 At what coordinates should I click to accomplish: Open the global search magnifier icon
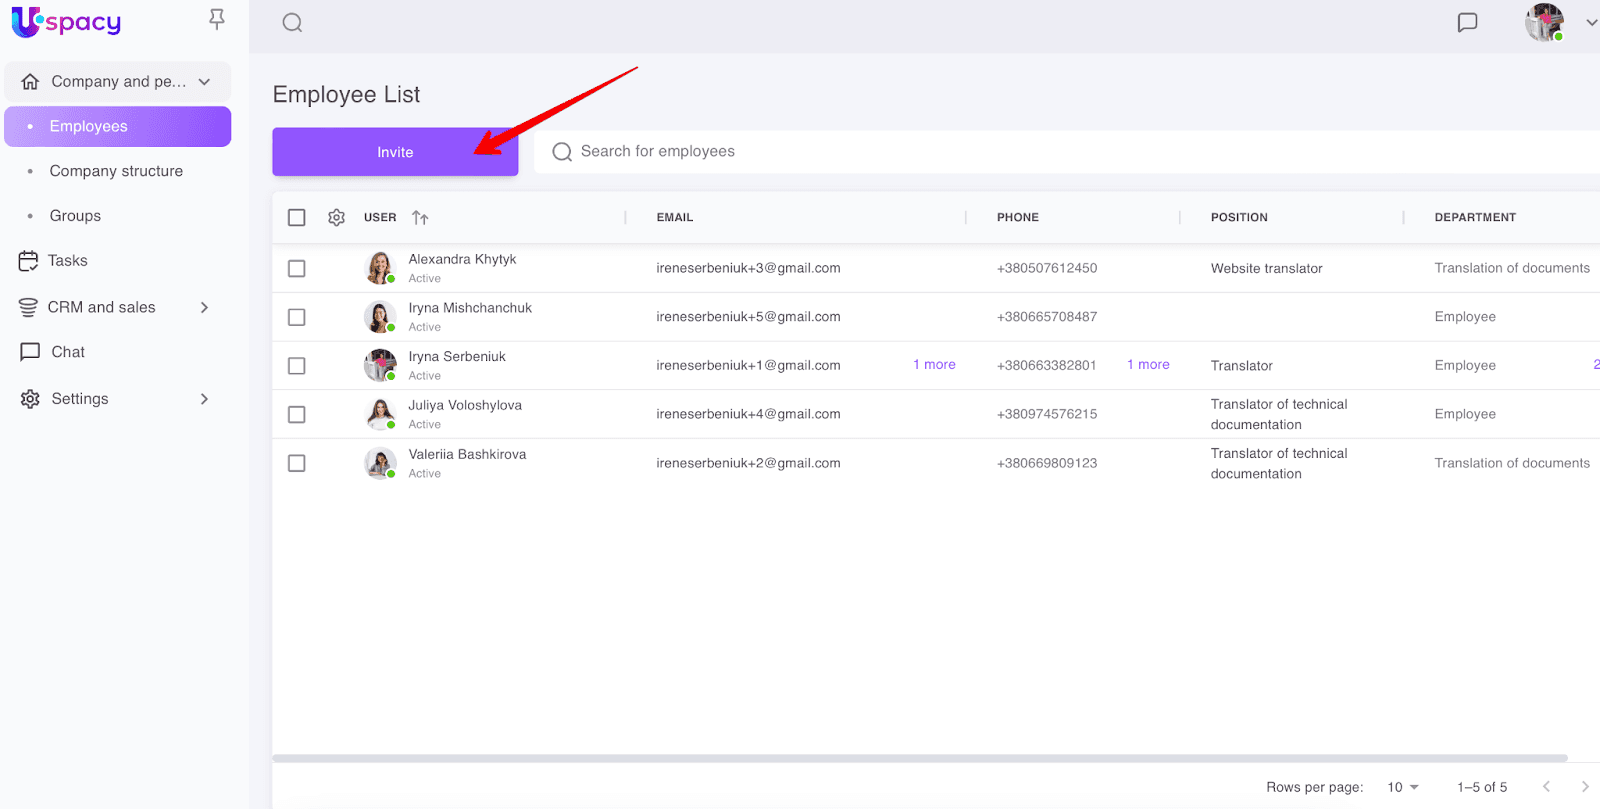click(x=292, y=23)
